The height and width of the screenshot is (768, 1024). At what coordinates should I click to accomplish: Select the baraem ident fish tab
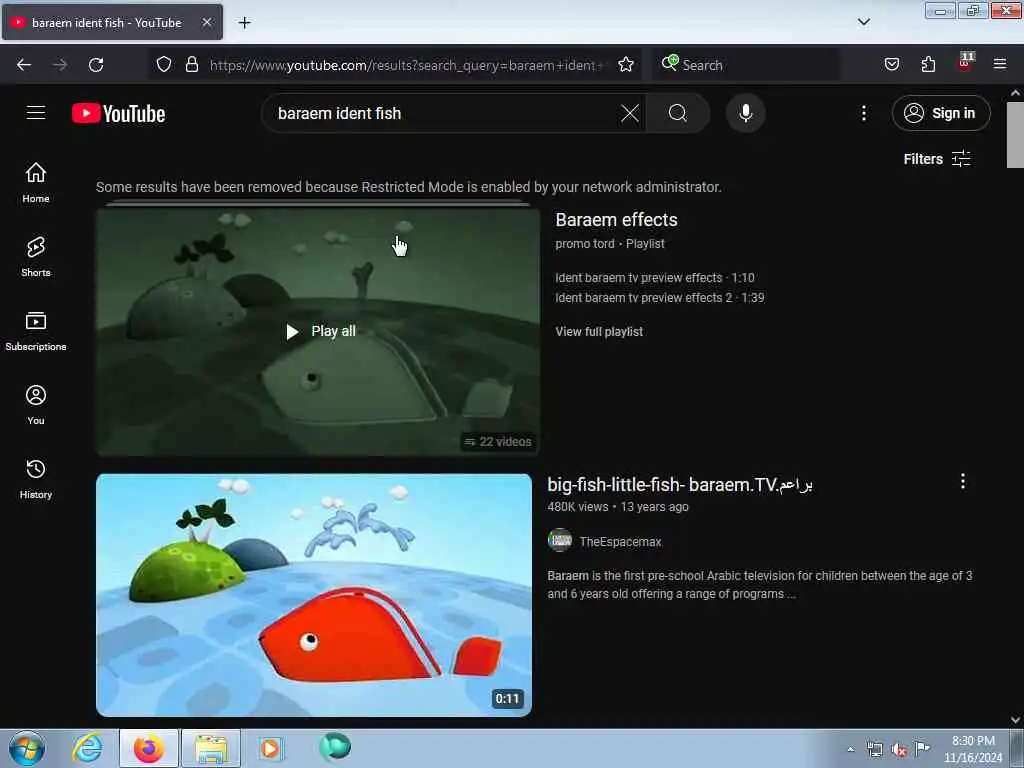pos(112,22)
